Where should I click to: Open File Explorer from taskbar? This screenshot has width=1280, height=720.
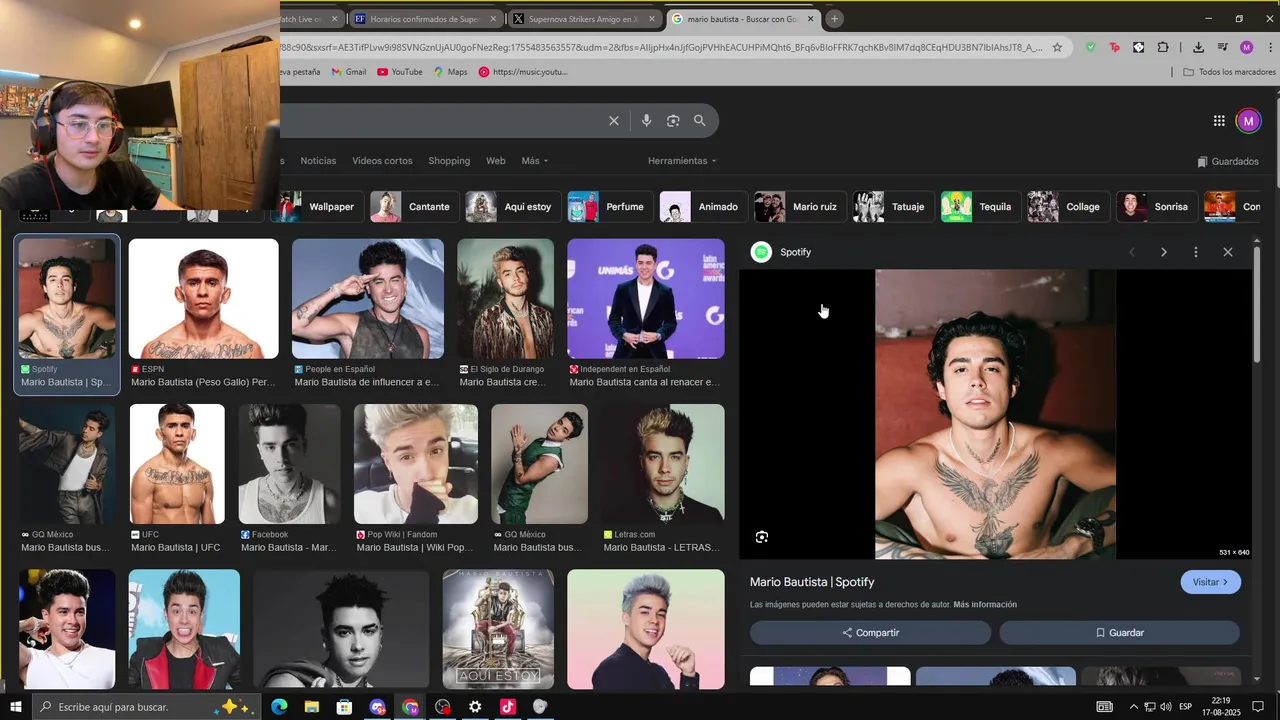(x=311, y=707)
